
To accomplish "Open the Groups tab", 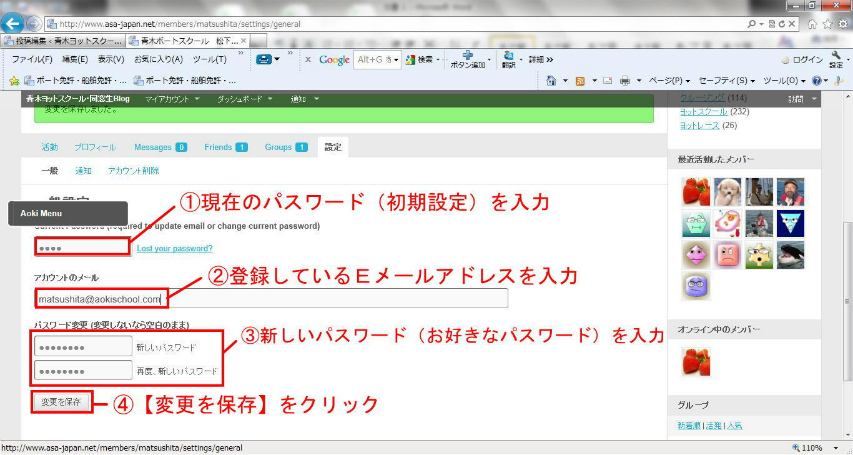I will (286, 147).
